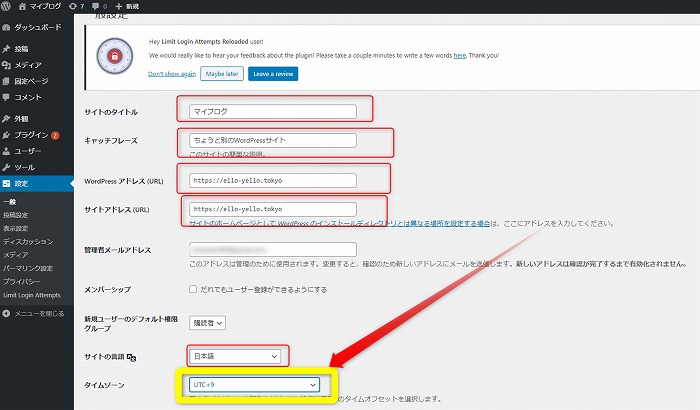Expand the 購読者 default role dropdown
The height and width of the screenshot is (410, 700).
coord(206,322)
